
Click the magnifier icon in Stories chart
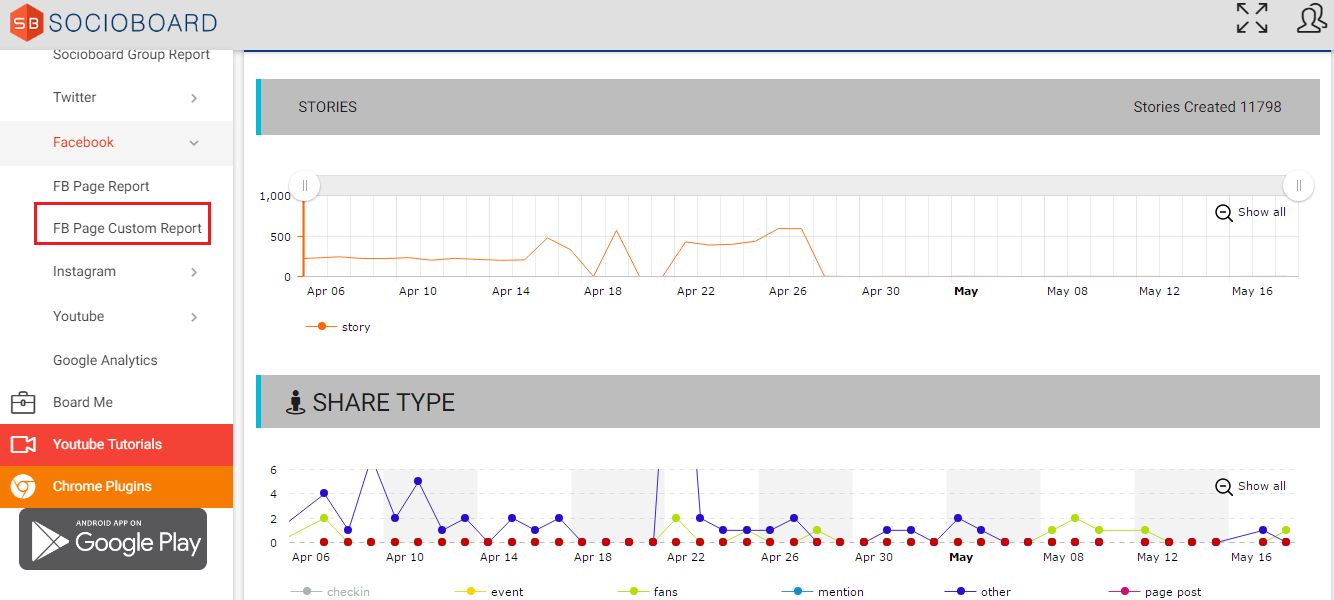[1224, 212]
